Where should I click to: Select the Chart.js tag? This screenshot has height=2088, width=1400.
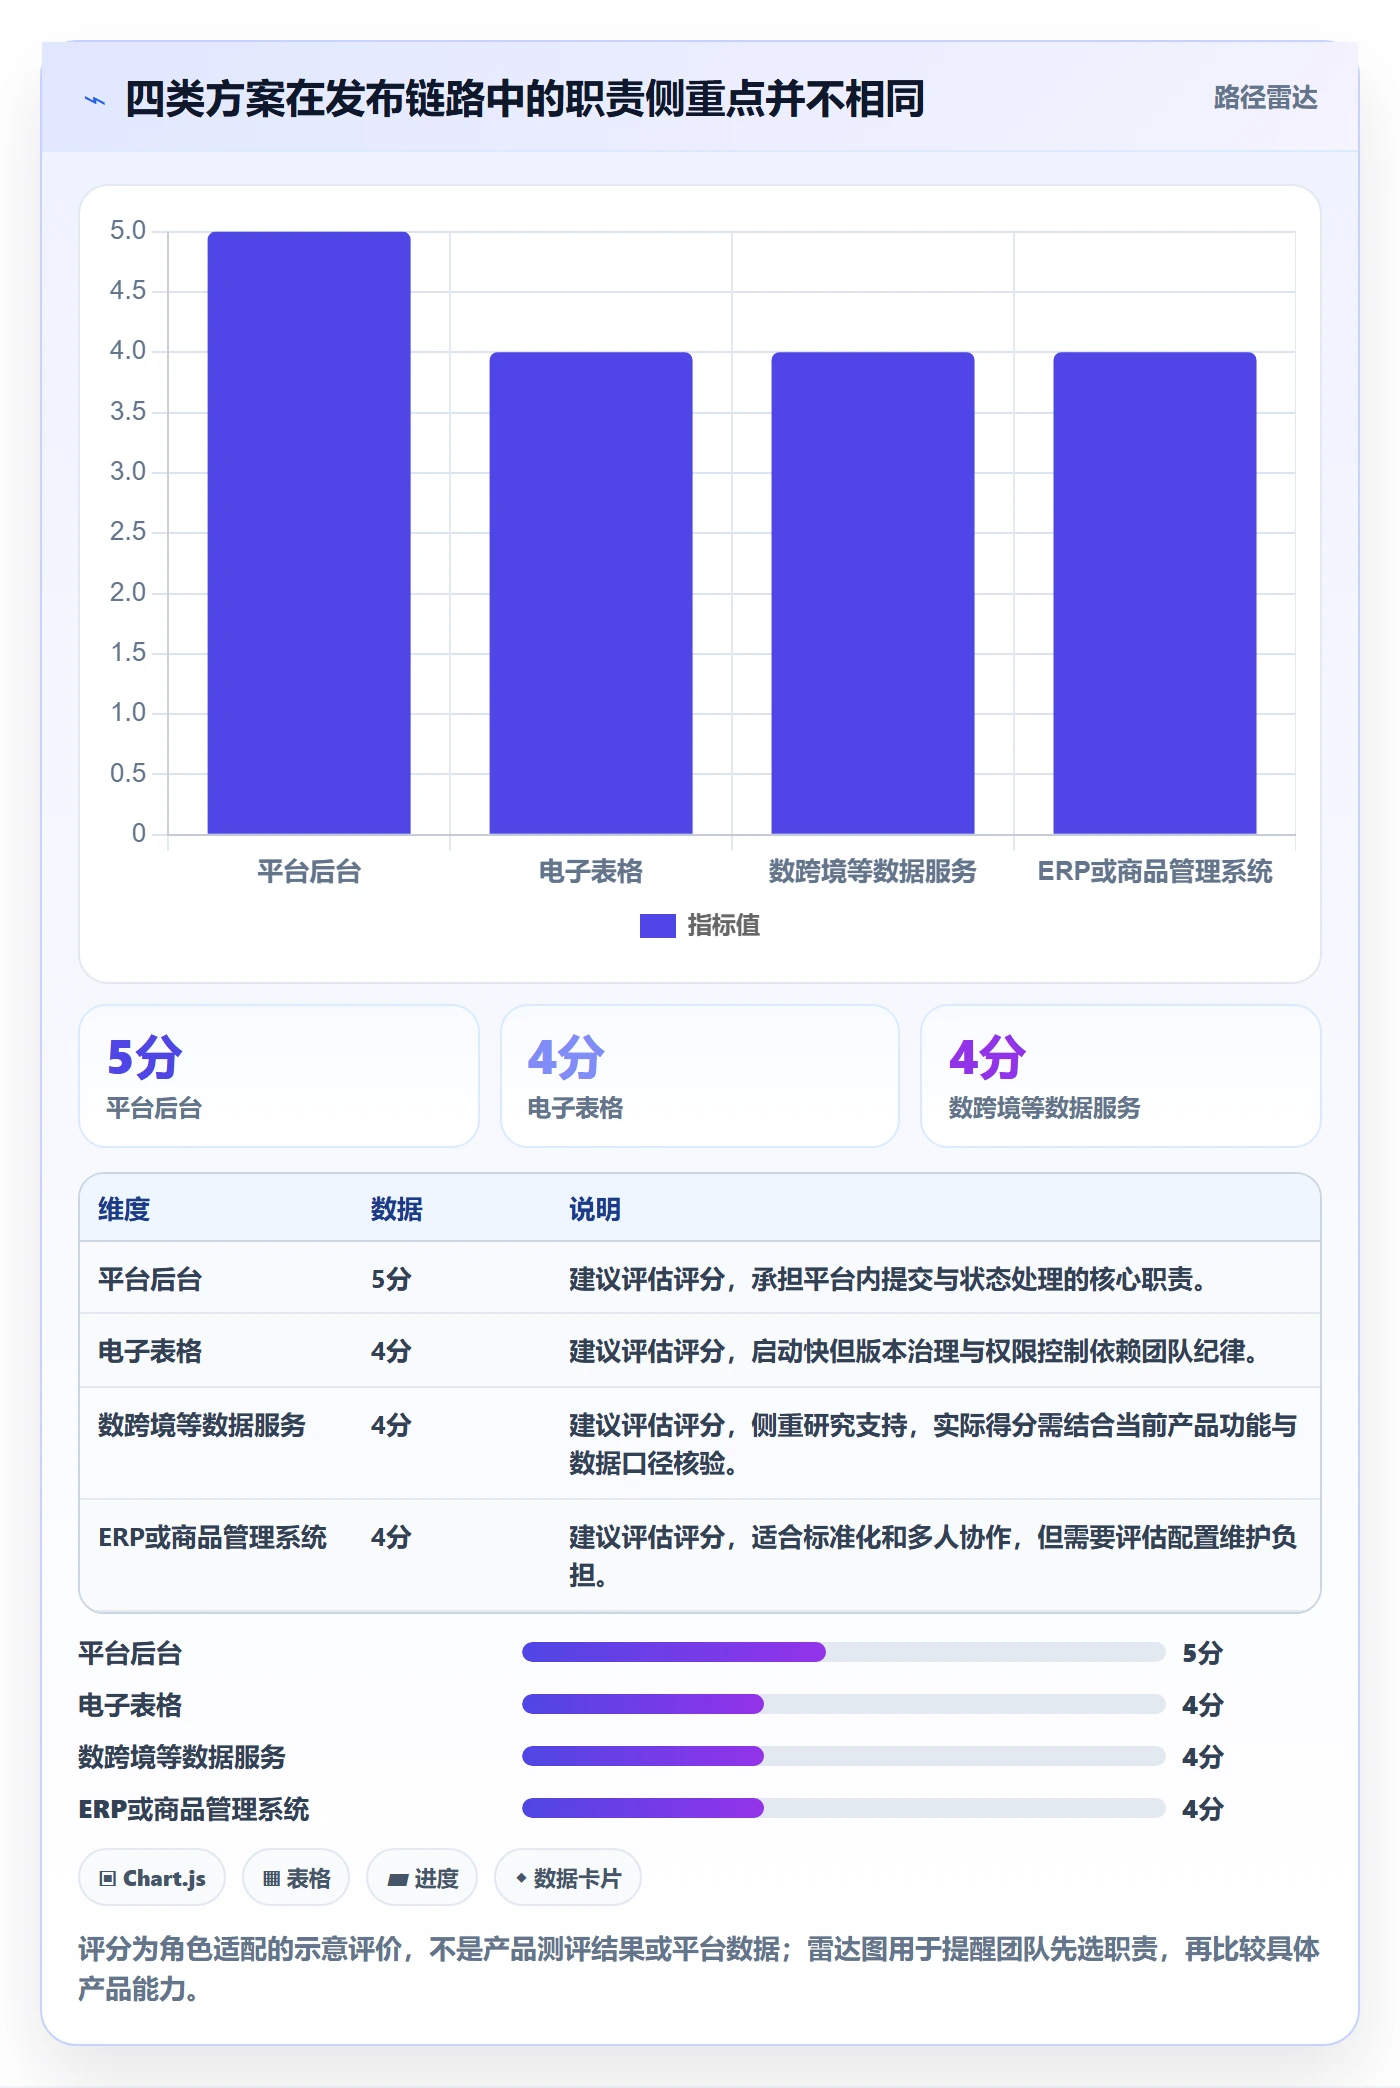point(152,1878)
